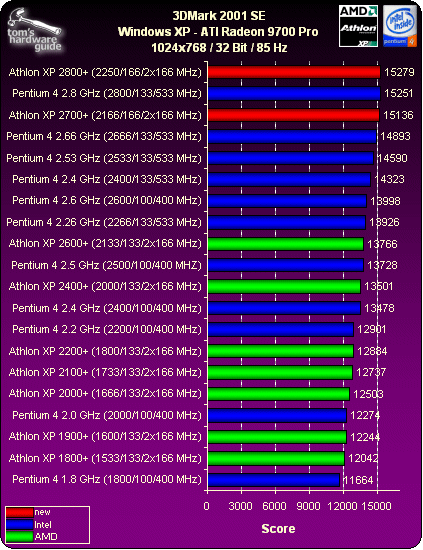Click the AMD Athlon XP logo
Image resolution: width=423 pixels, height=550 pixels.
[x=358, y=26]
